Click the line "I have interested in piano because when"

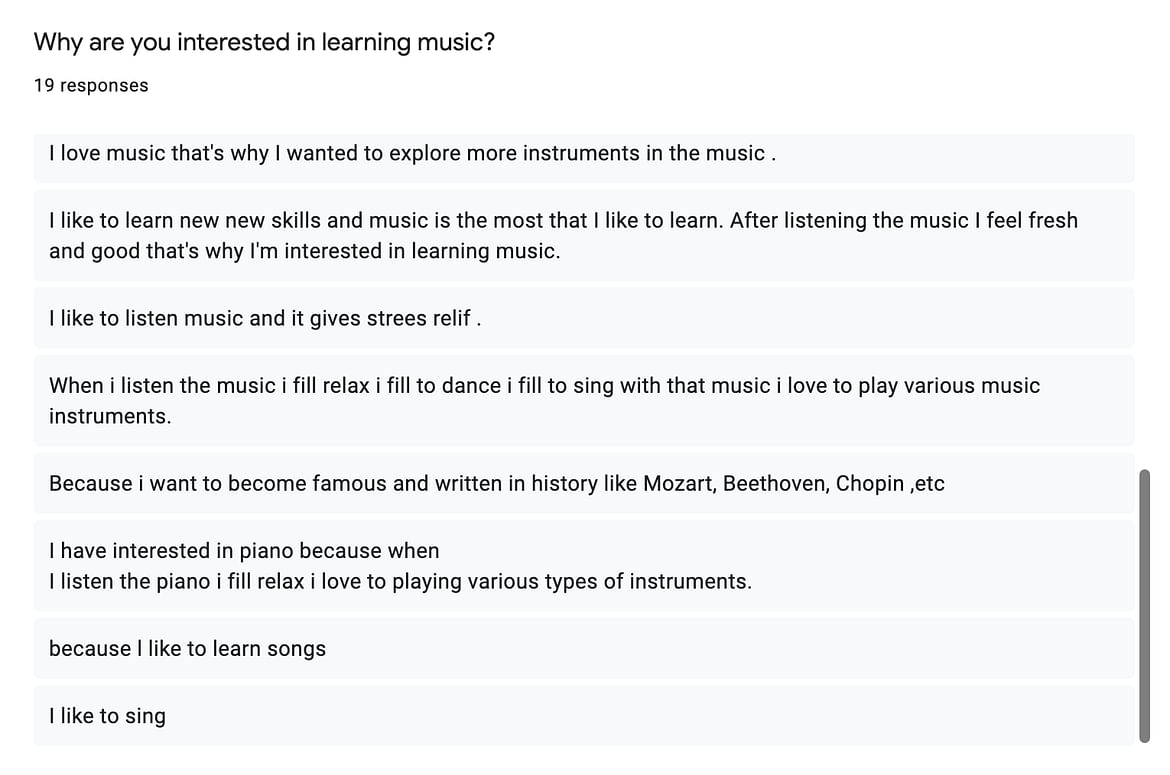coord(244,550)
